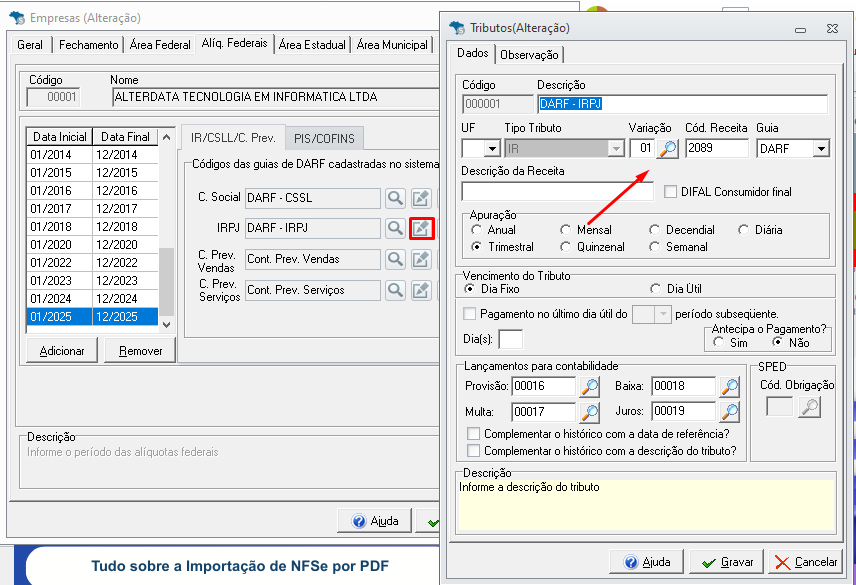The height and width of the screenshot is (585, 856).
Task: Click Gravar to save the tributo
Action: click(727, 562)
